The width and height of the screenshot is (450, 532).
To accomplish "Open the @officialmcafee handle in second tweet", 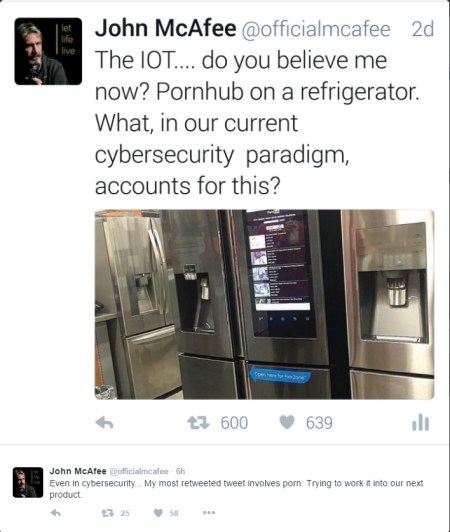I will coord(138,471).
